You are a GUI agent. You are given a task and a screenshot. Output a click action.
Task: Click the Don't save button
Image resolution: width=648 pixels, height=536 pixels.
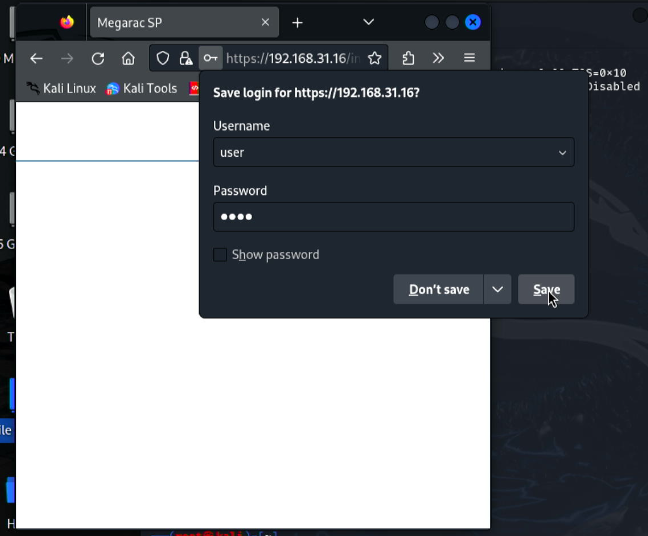438,289
